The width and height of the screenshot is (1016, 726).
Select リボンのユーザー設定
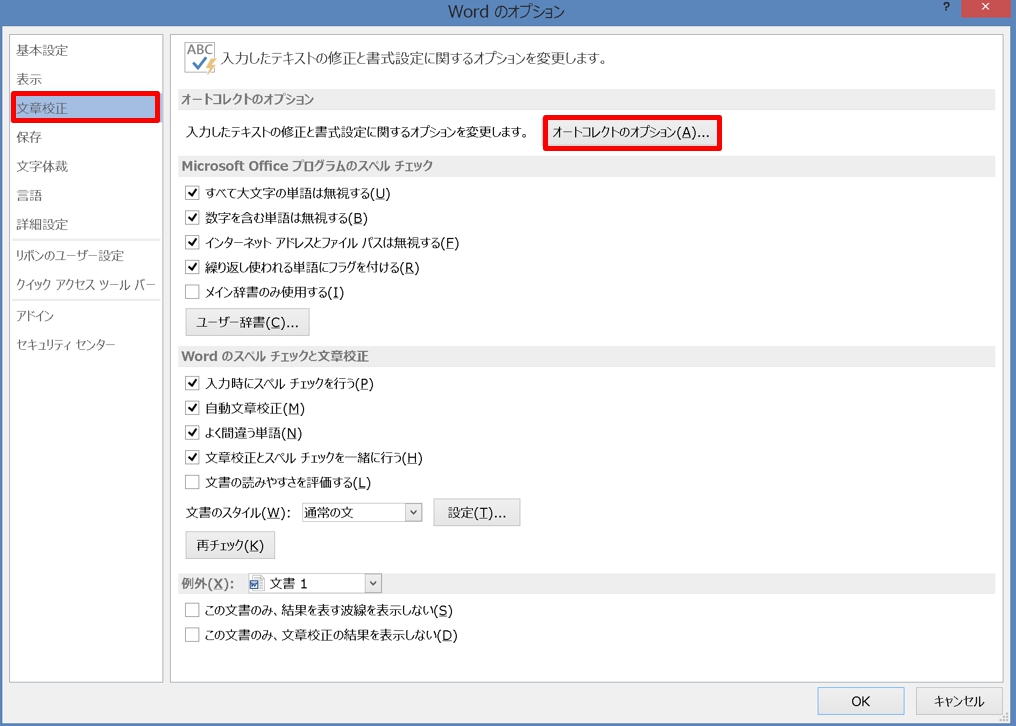tap(70, 255)
